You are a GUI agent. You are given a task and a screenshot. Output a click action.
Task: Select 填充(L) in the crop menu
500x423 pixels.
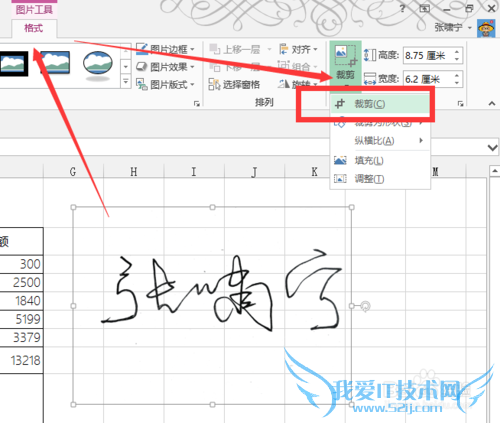(380, 161)
